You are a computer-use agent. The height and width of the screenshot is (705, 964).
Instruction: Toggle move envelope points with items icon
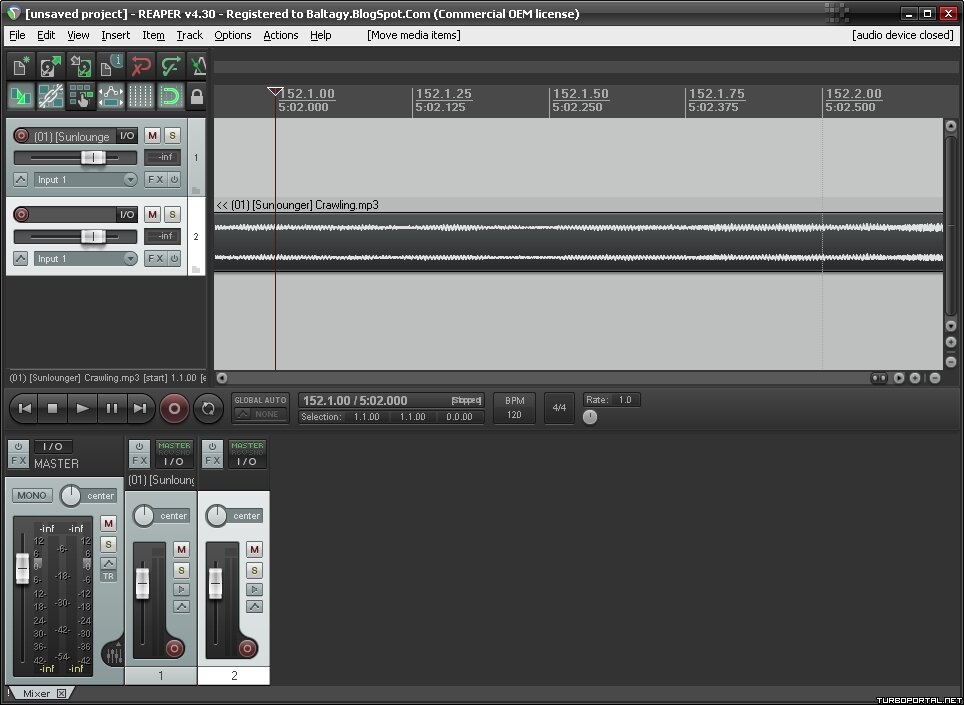point(111,96)
